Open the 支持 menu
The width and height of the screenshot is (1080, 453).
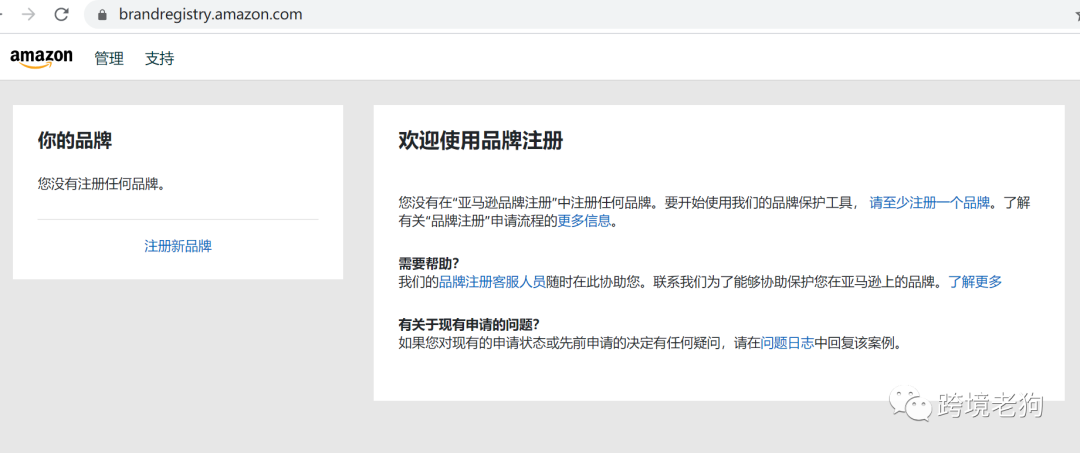tap(159, 59)
